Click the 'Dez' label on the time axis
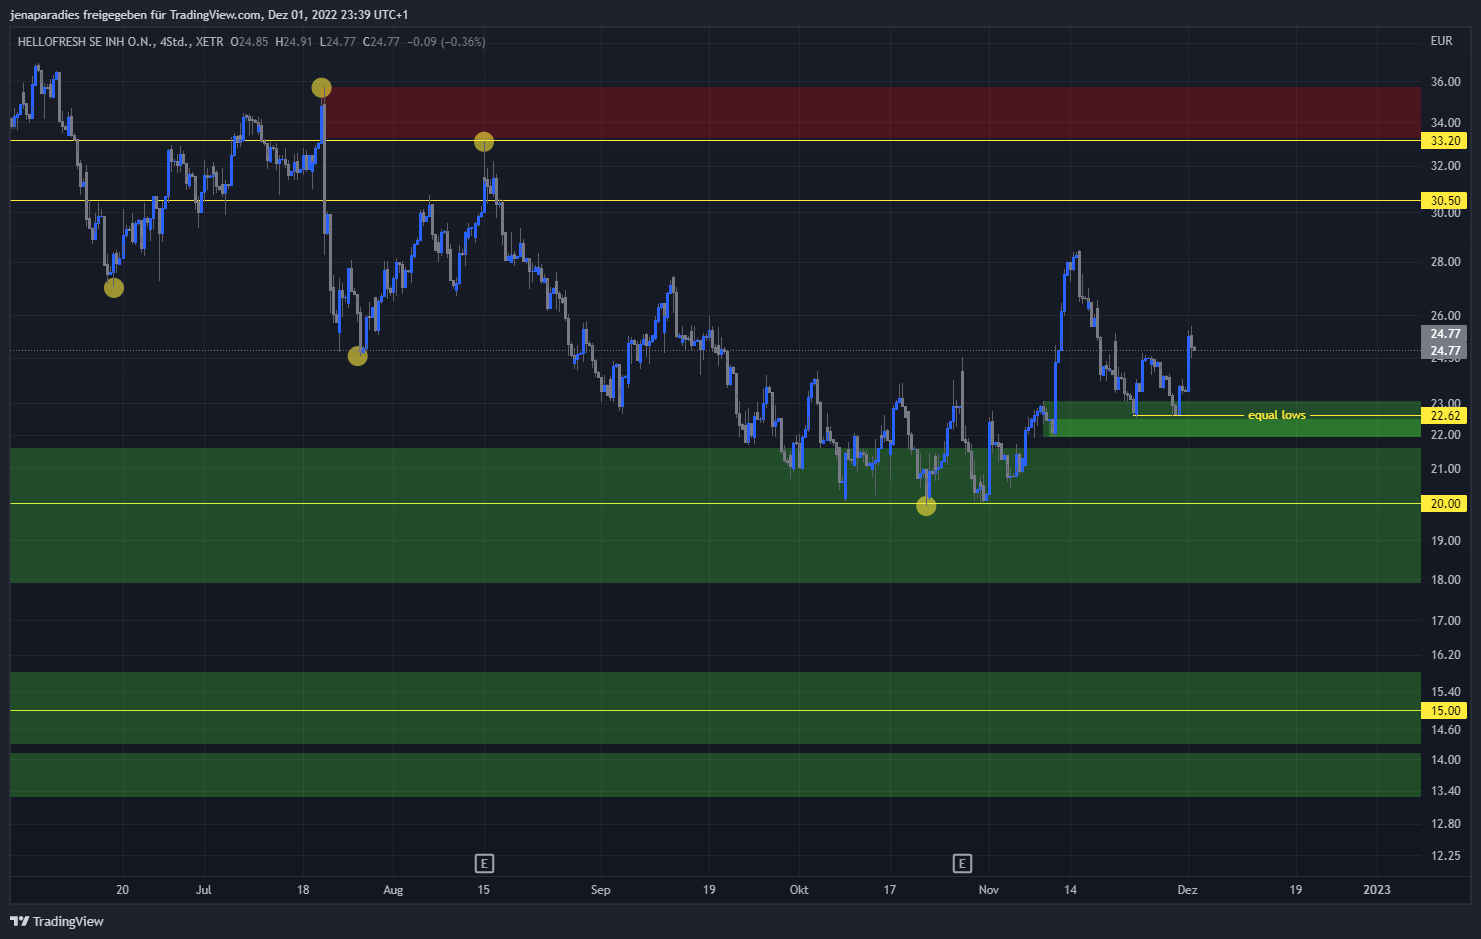This screenshot has height=939, width=1481. [x=1187, y=890]
